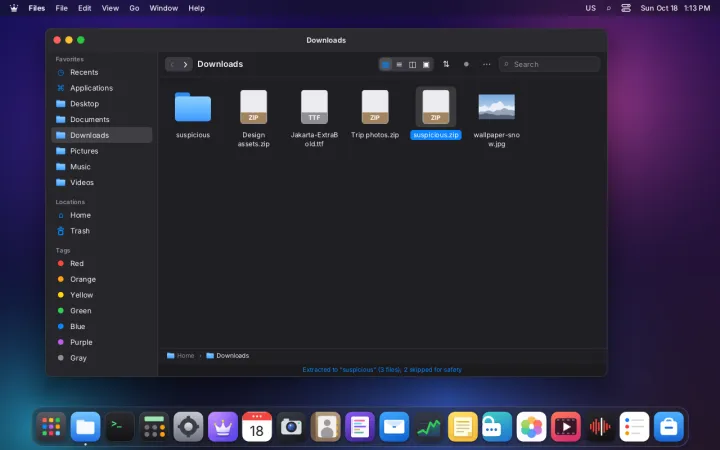Go forward with the right chevron
720x450 pixels.
click(185, 64)
